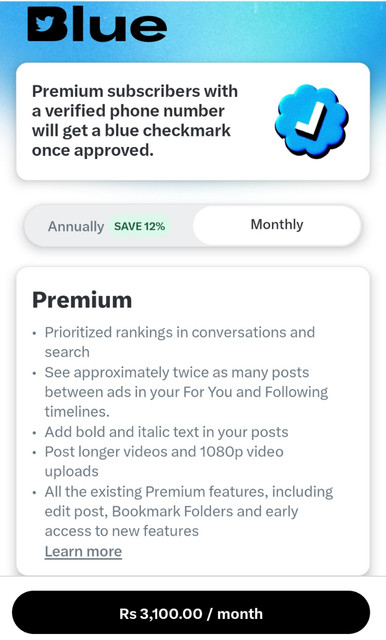The height and width of the screenshot is (640, 386).
Task: Tap the edit post and Bookmark Folders feature
Action: click(189, 511)
